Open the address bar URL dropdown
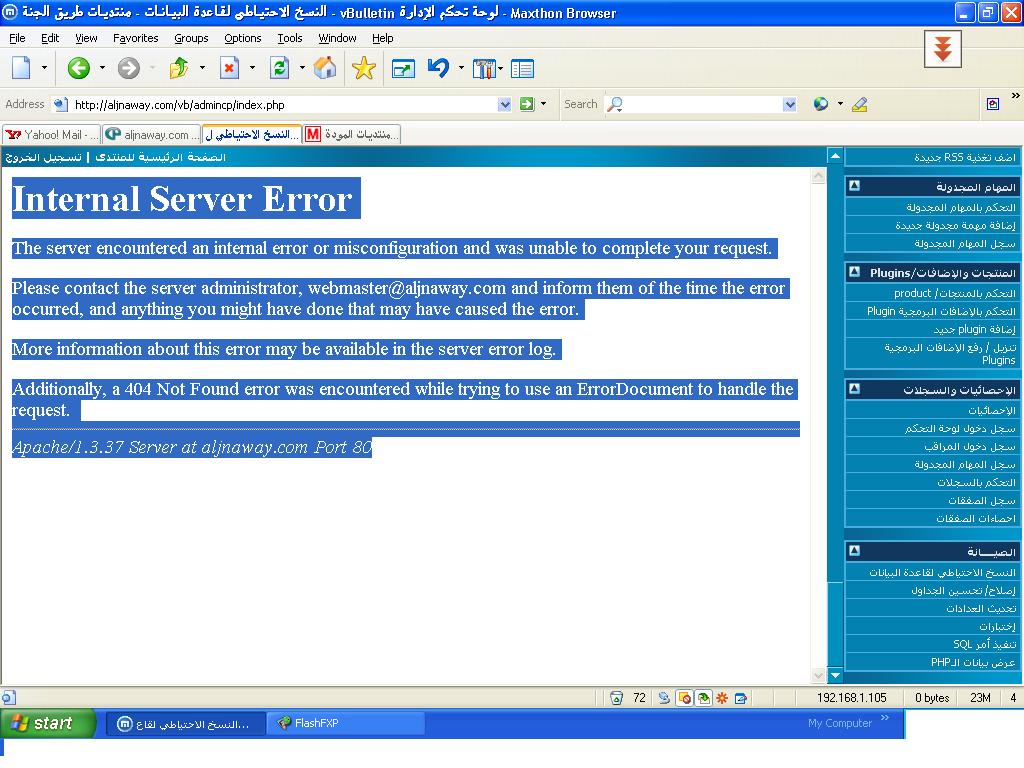Image resolution: width=1024 pixels, height=768 pixels. point(504,104)
